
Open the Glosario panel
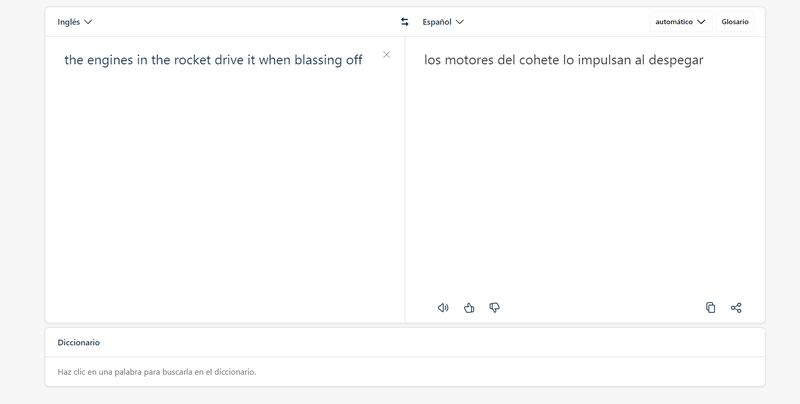(x=735, y=22)
